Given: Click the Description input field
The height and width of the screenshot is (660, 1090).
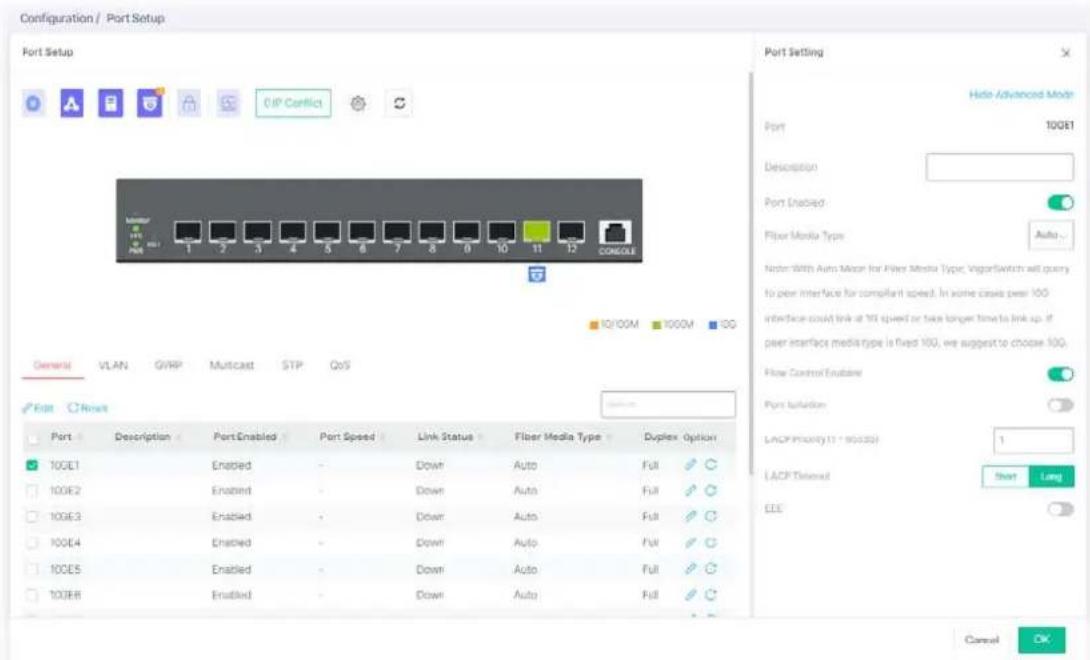Looking at the screenshot, I should click(x=1000, y=167).
